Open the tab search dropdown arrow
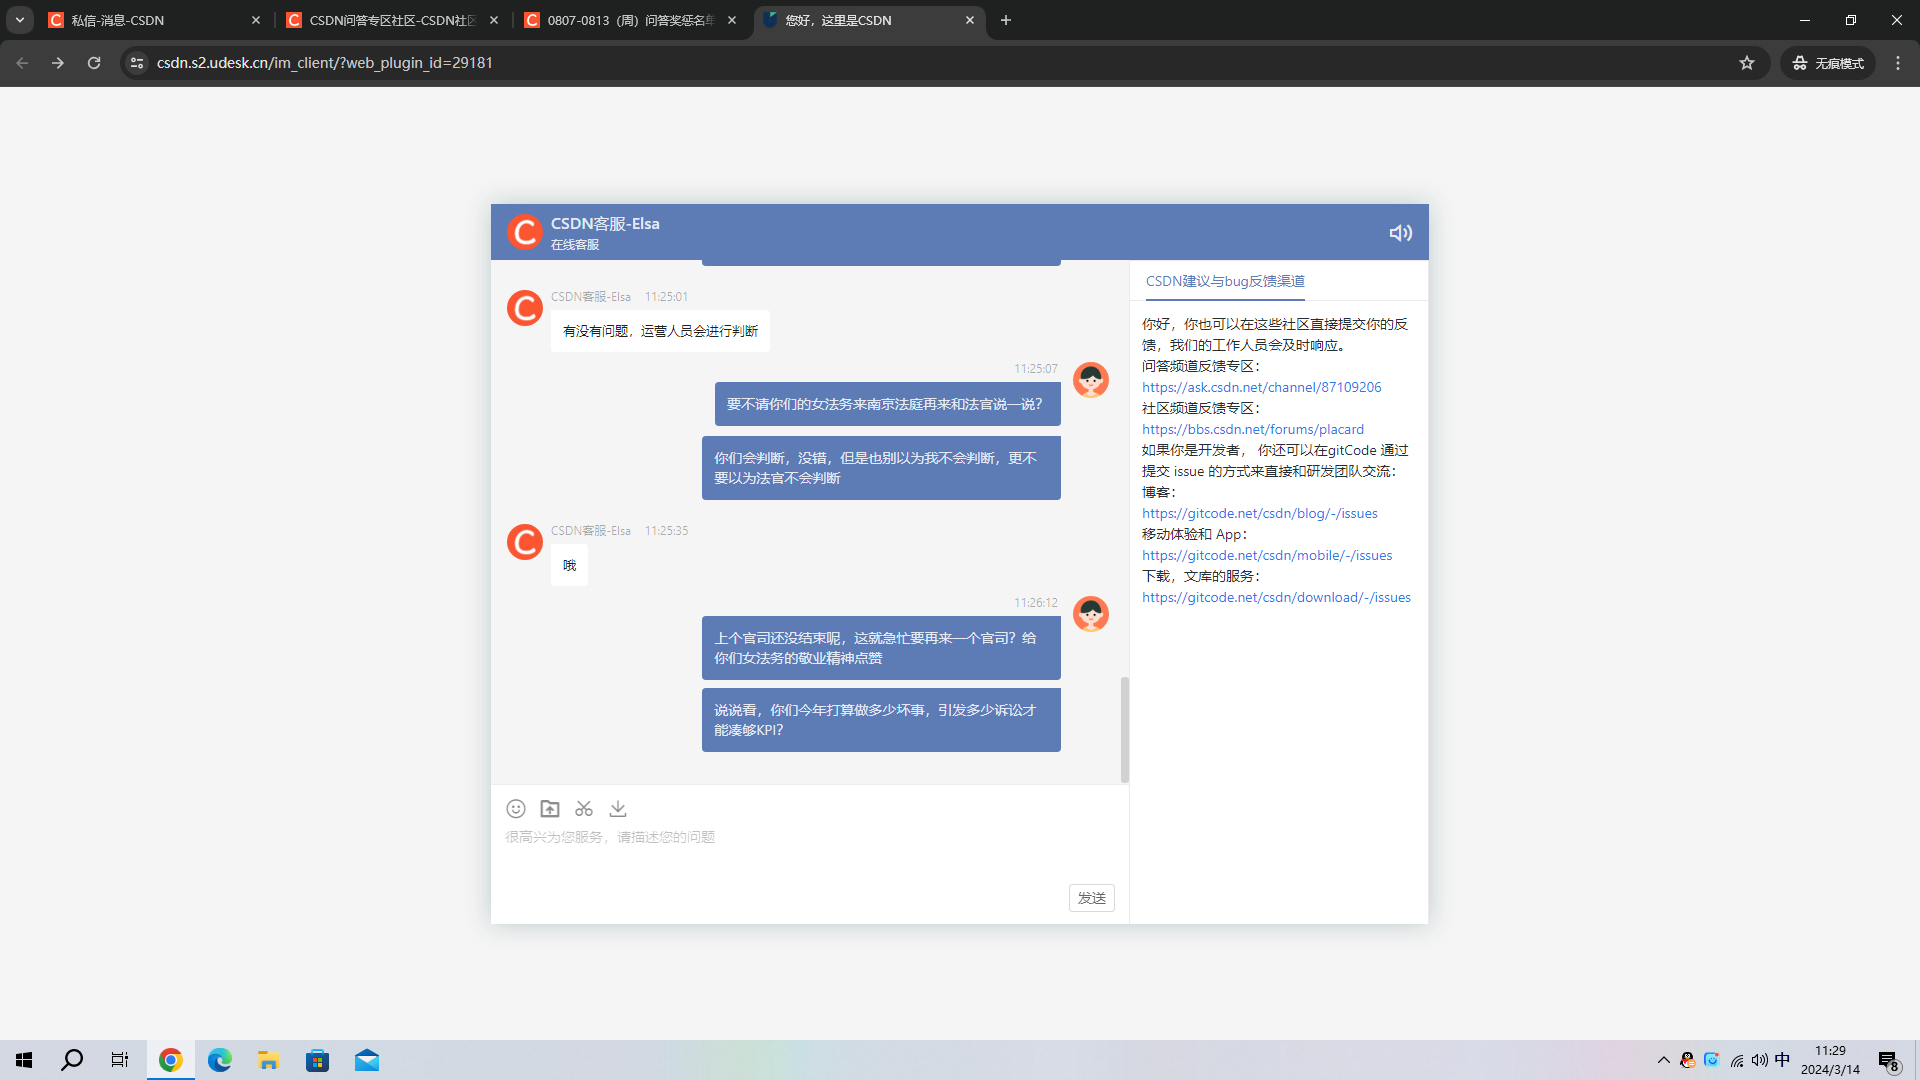1920x1080 pixels. click(20, 20)
